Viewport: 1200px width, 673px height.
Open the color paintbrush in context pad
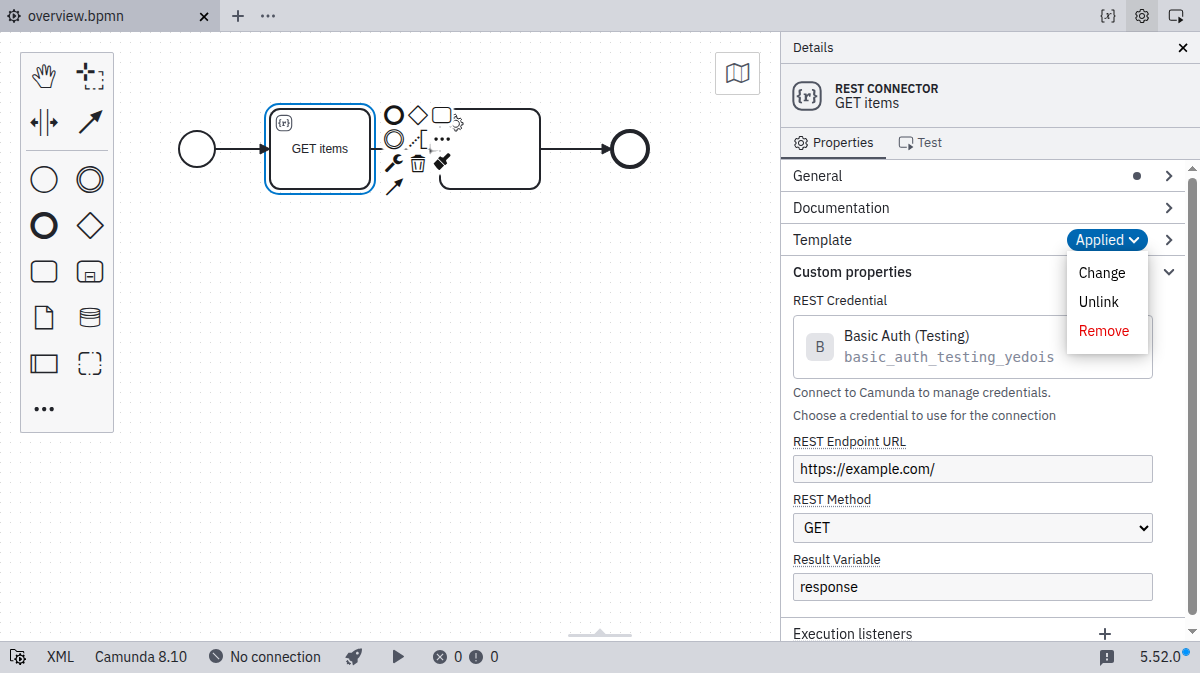(x=443, y=161)
